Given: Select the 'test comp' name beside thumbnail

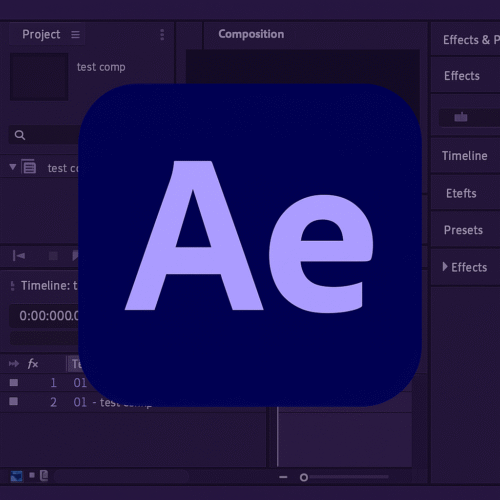Looking at the screenshot, I should (x=101, y=67).
